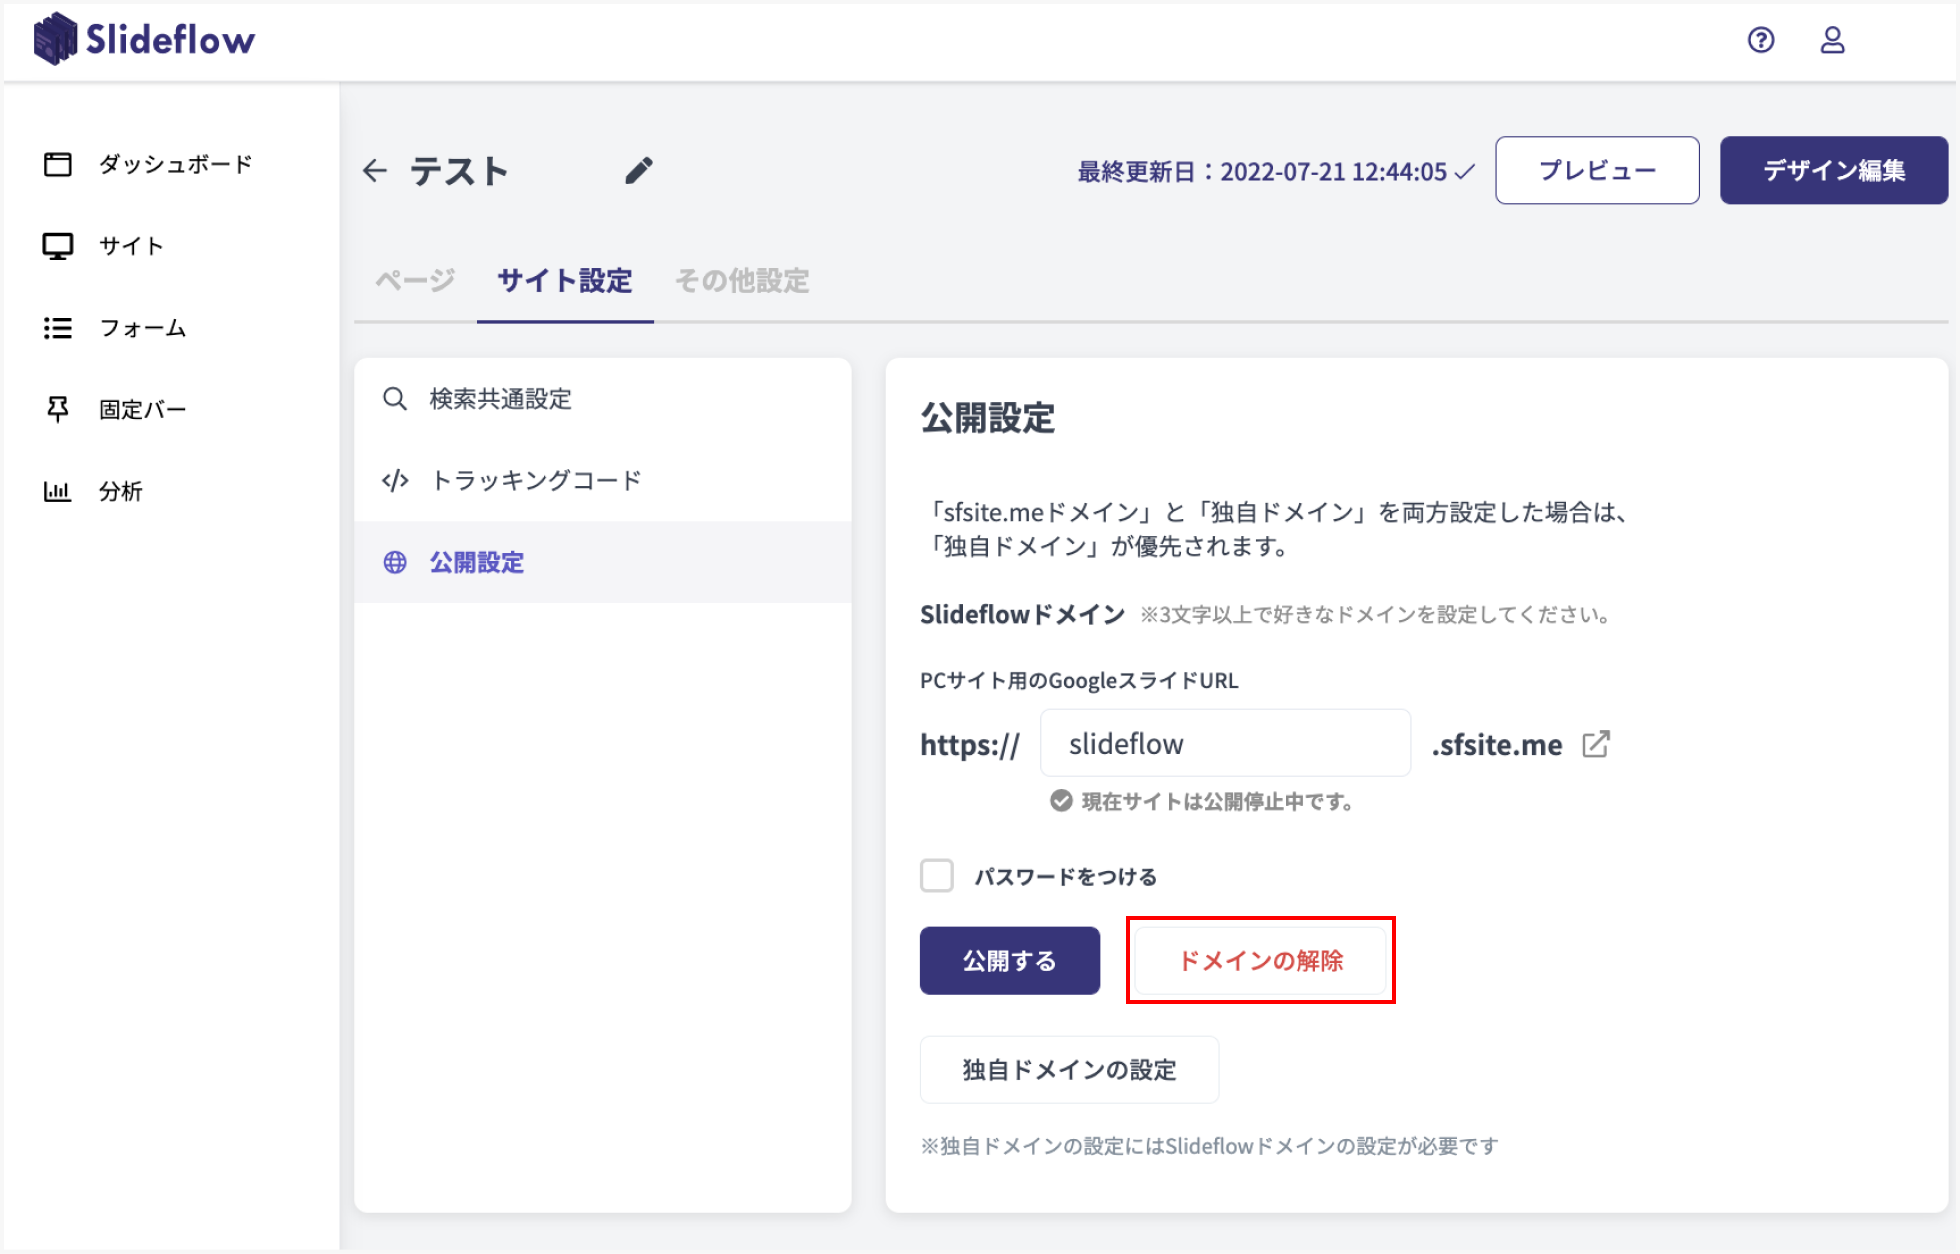Click the site title テスト
The image size is (1960, 1254).
tap(459, 171)
